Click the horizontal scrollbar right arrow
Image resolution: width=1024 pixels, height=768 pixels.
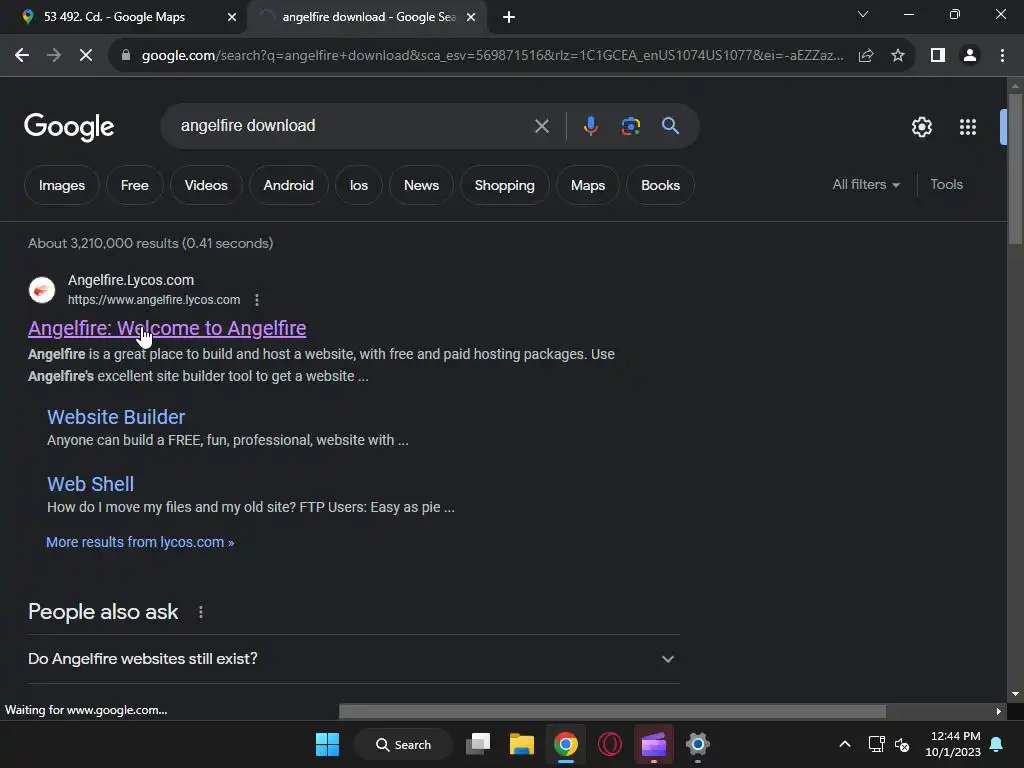[999, 712]
